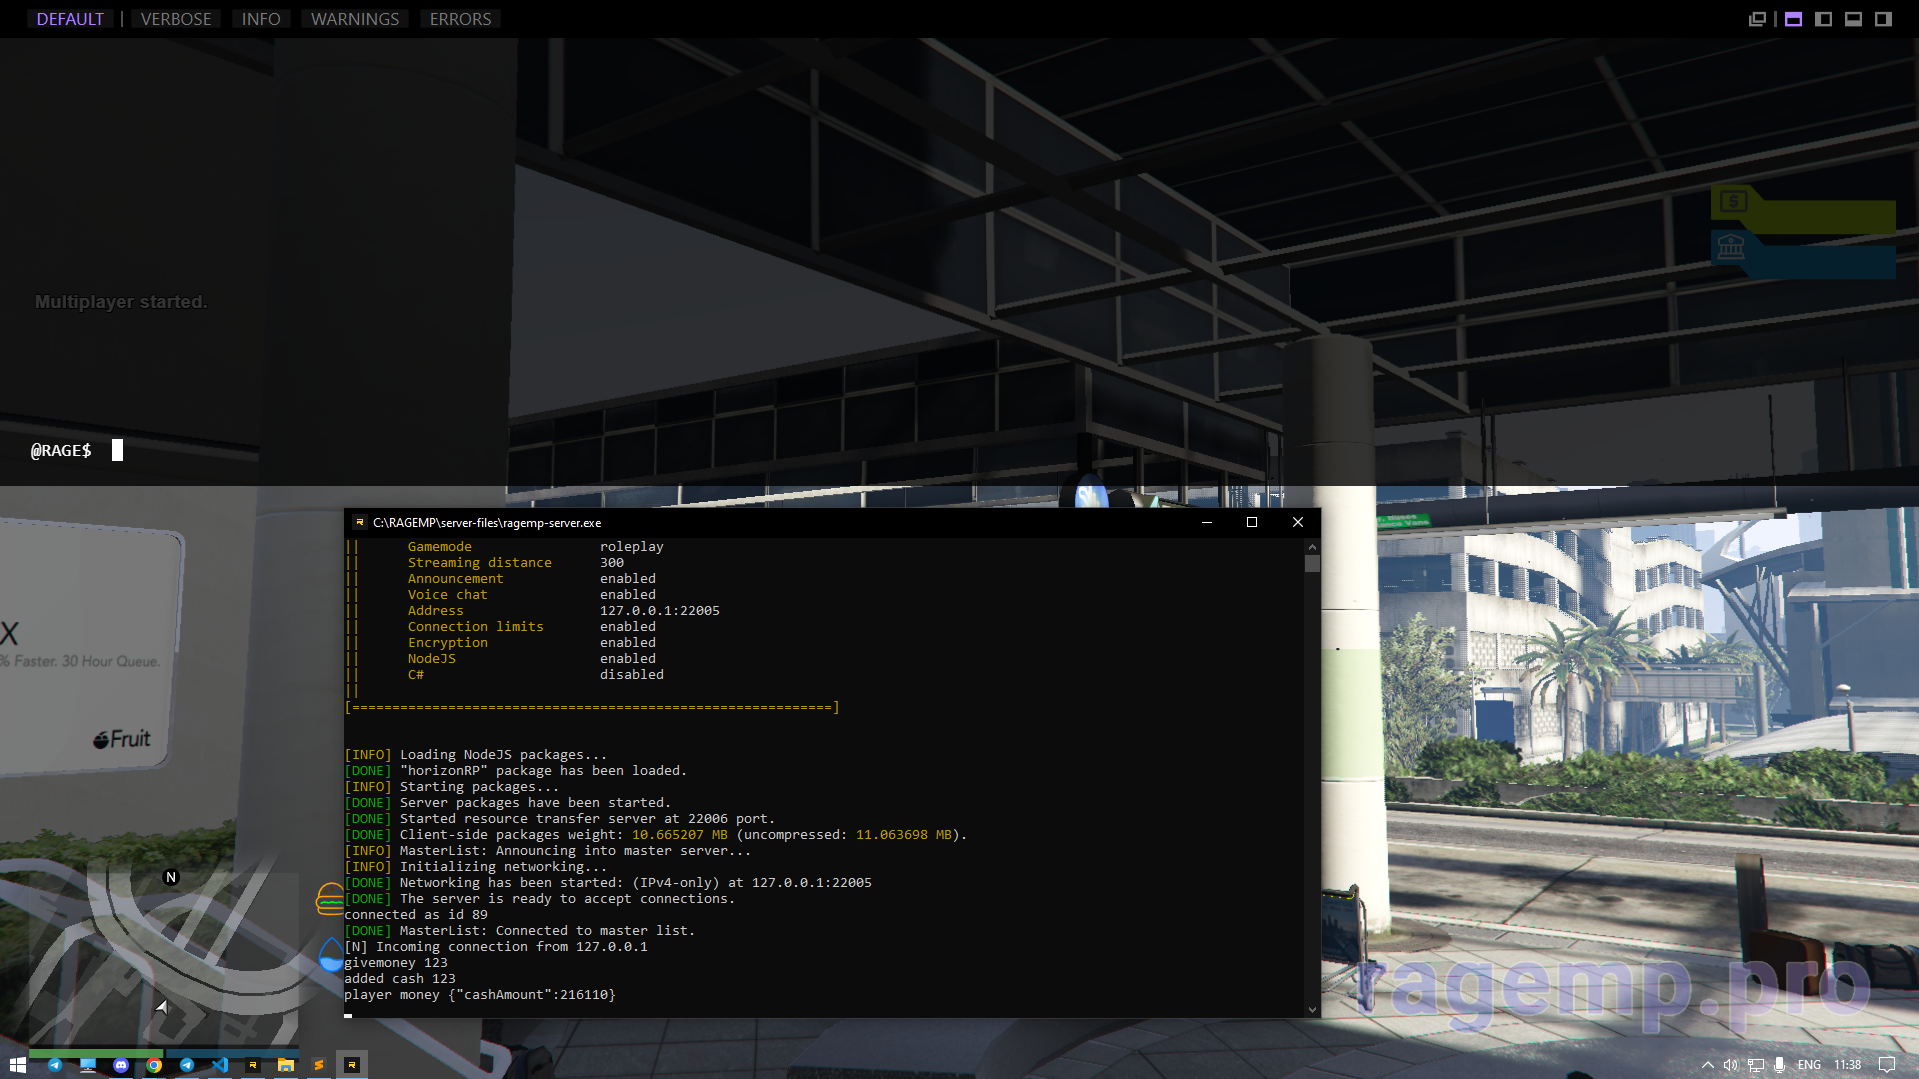Click 'Incoming connection from 127.0.0.1' line

[x=511, y=947]
